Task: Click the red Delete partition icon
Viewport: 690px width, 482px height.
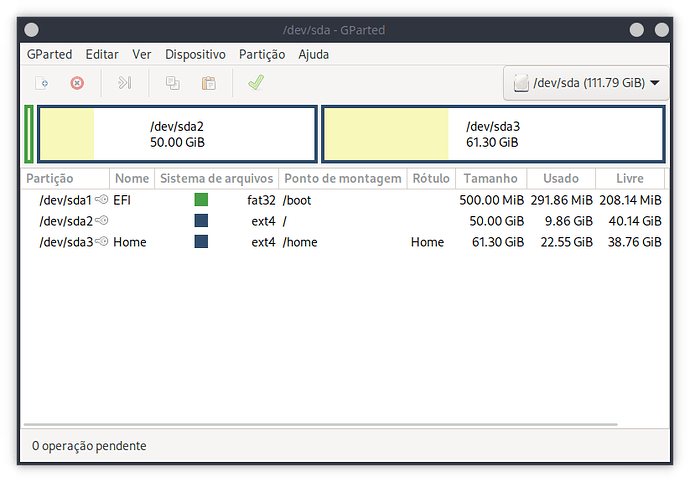Action: coord(77,83)
